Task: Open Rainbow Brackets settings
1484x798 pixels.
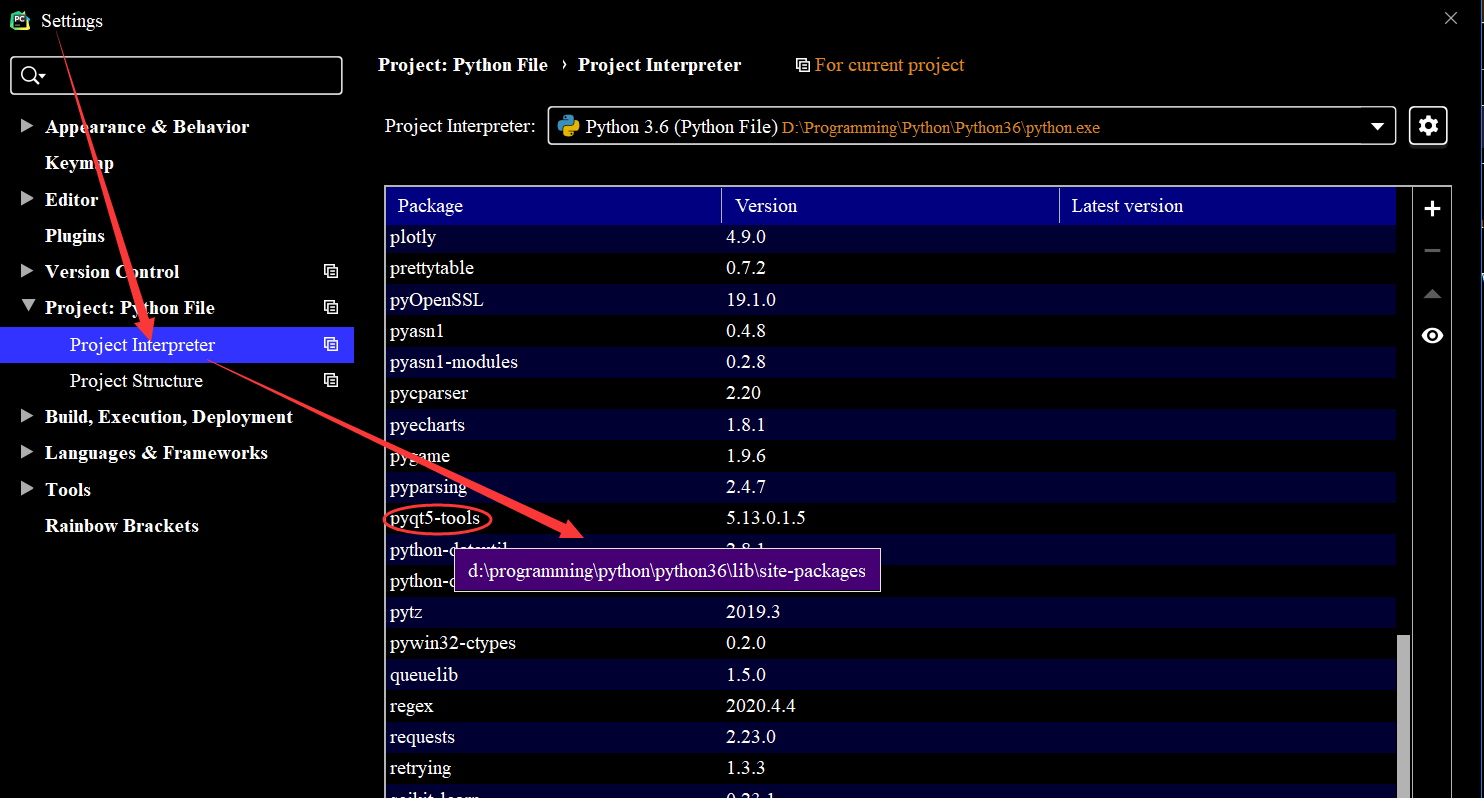Action: point(122,526)
